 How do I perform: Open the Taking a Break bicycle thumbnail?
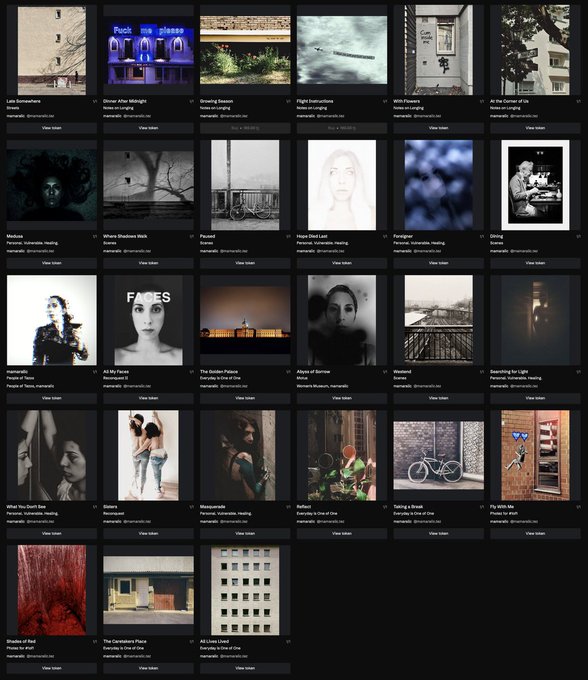pyautogui.click(x=438, y=455)
